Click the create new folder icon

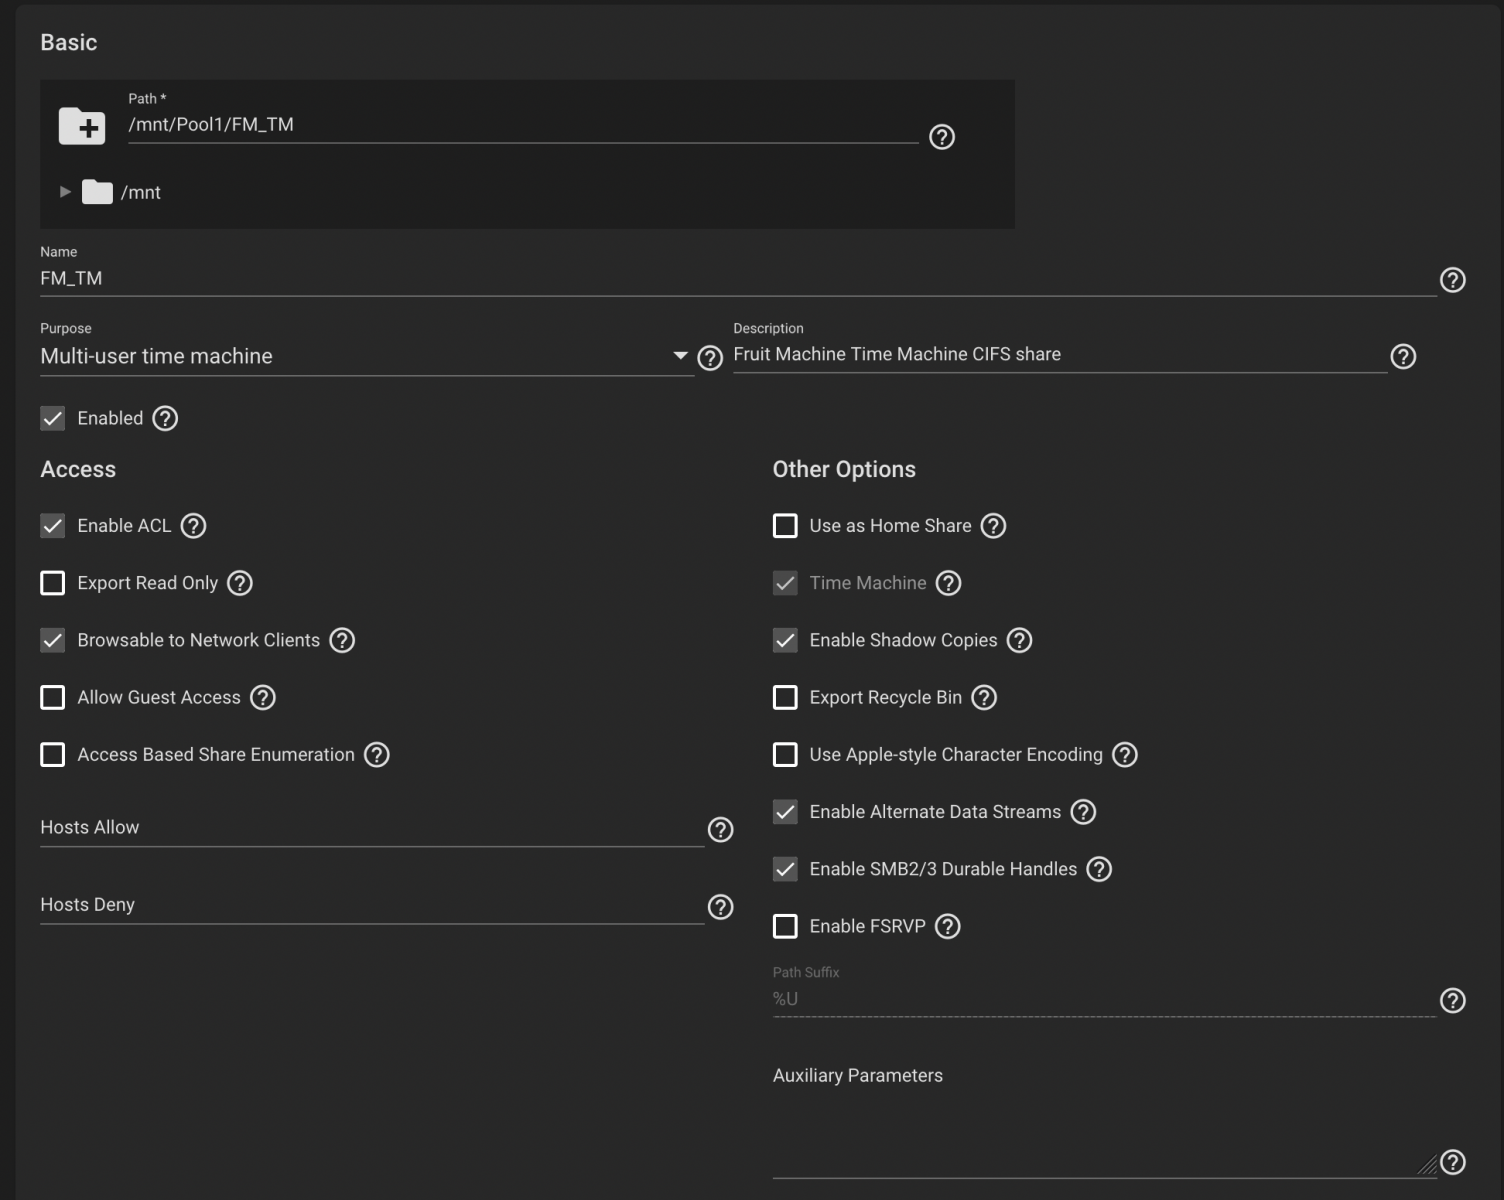click(x=82, y=126)
